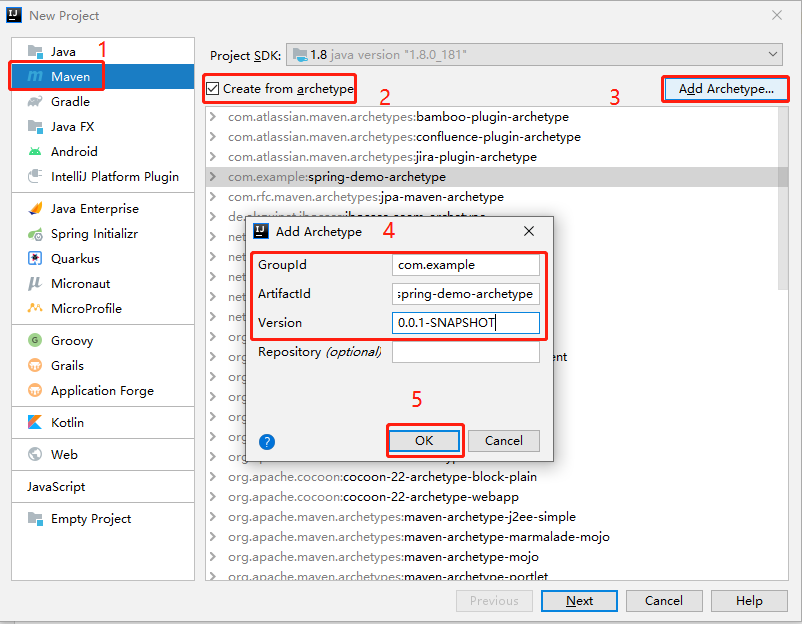
Task: Click the New Project Cancel button
Action: tap(664, 601)
